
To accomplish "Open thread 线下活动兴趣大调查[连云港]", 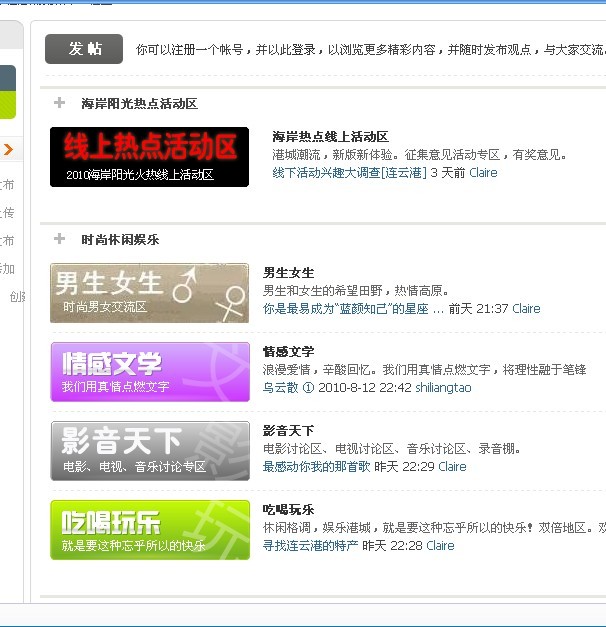I will pyautogui.click(x=350, y=173).
